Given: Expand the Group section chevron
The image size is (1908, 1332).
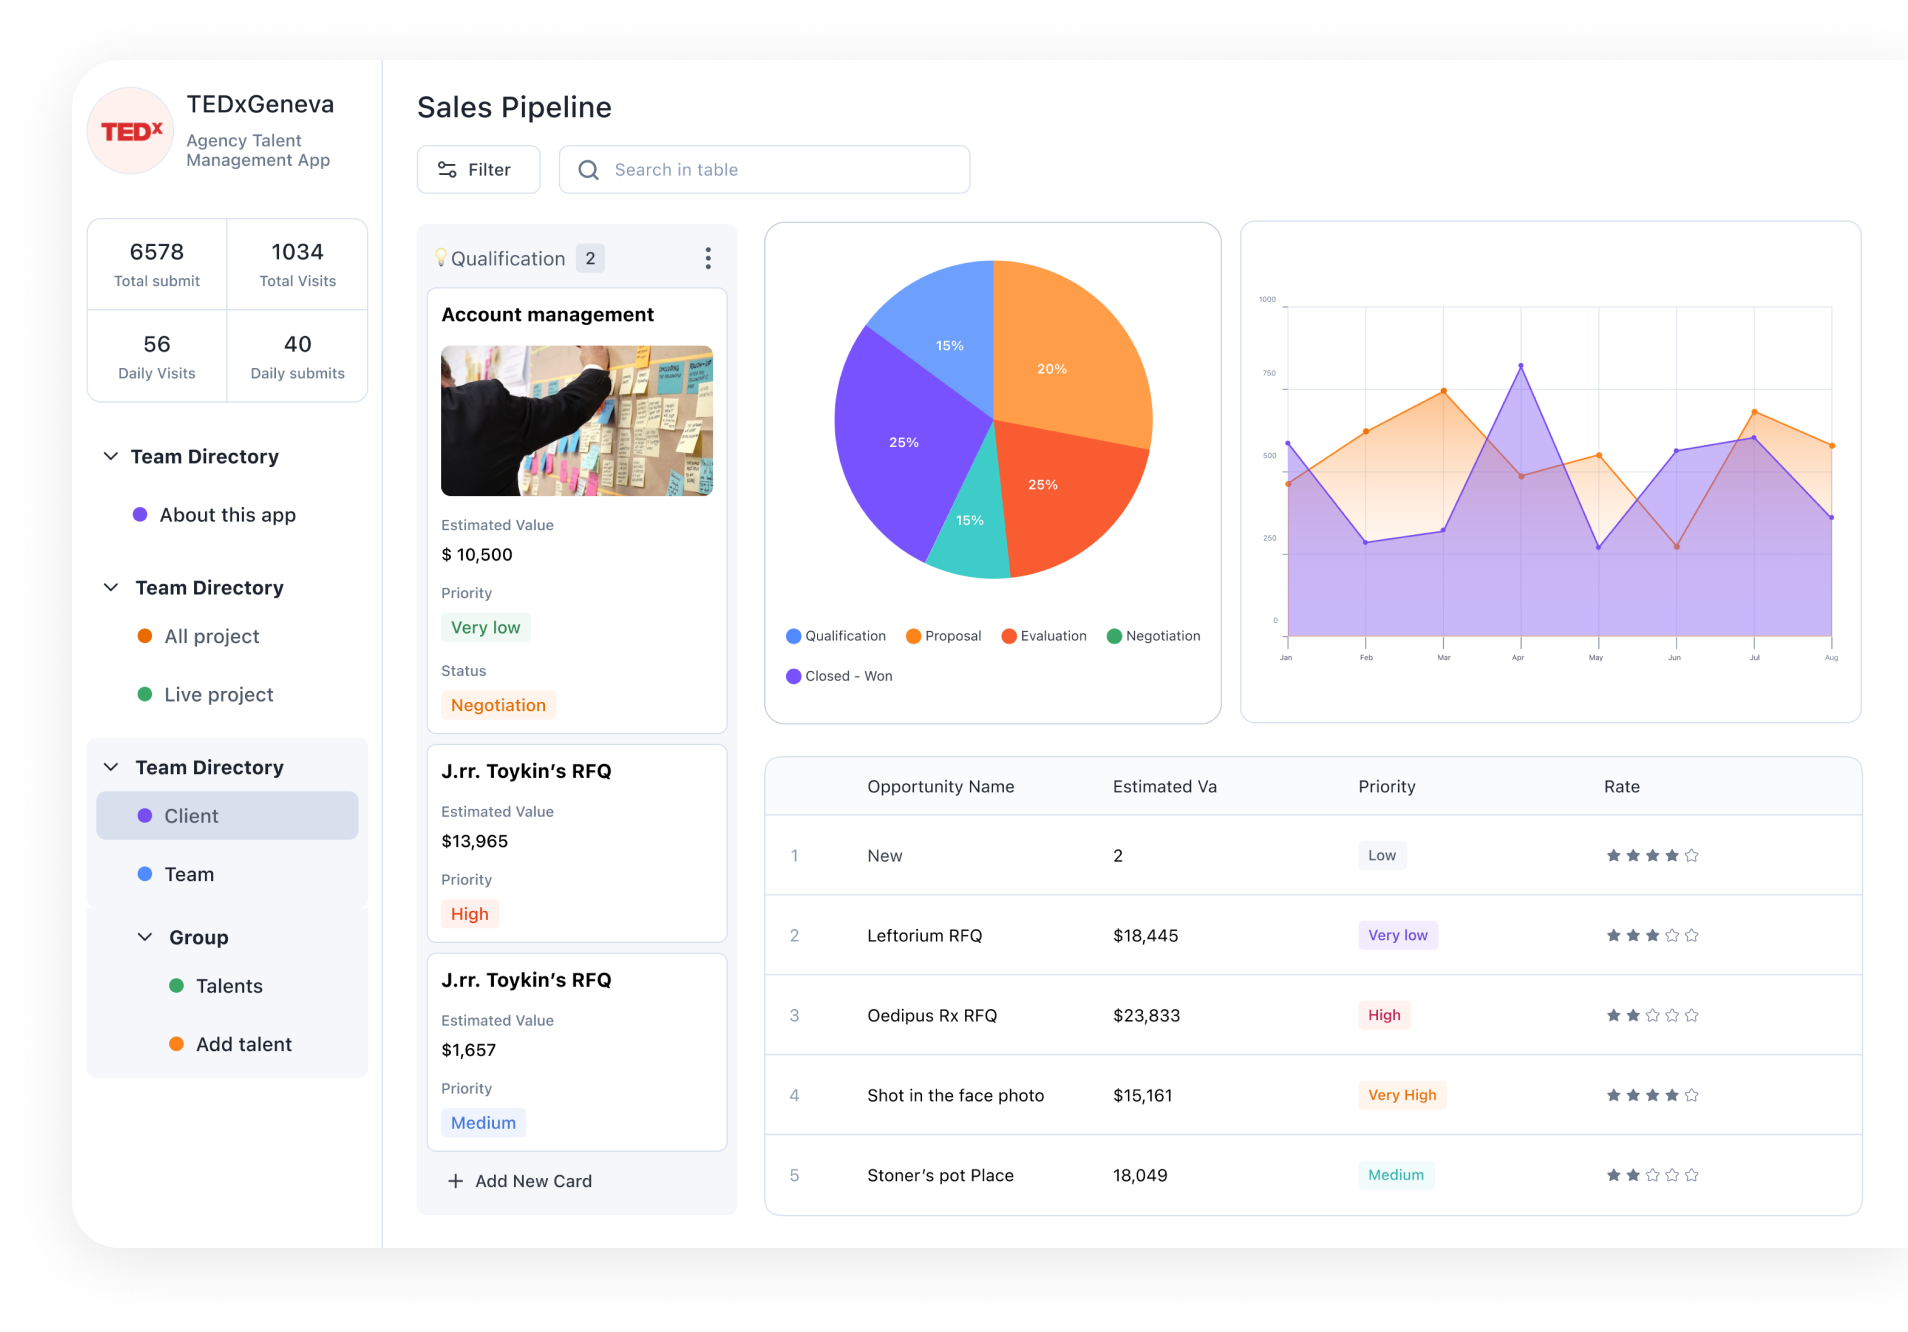Looking at the screenshot, I should [143, 937].
